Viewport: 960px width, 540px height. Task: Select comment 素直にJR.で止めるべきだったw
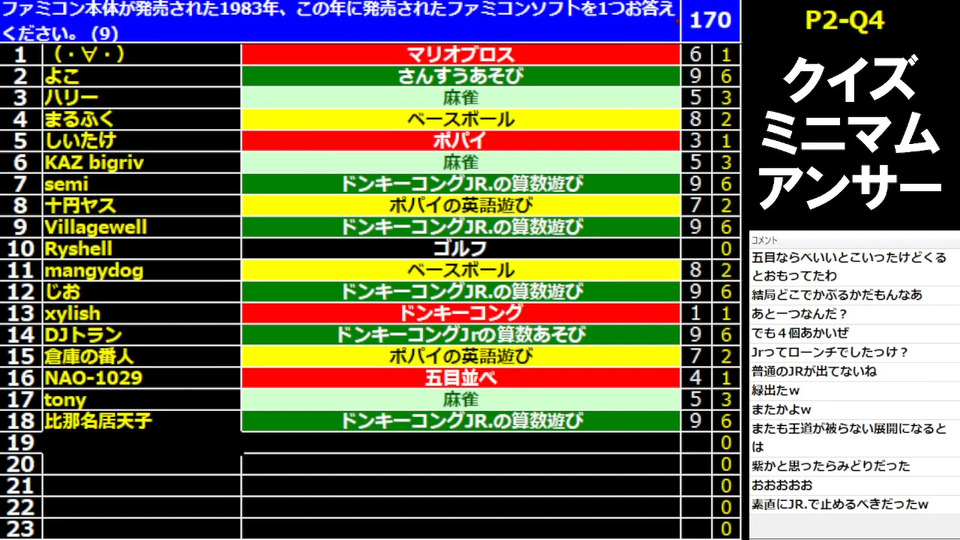(840, 504)
